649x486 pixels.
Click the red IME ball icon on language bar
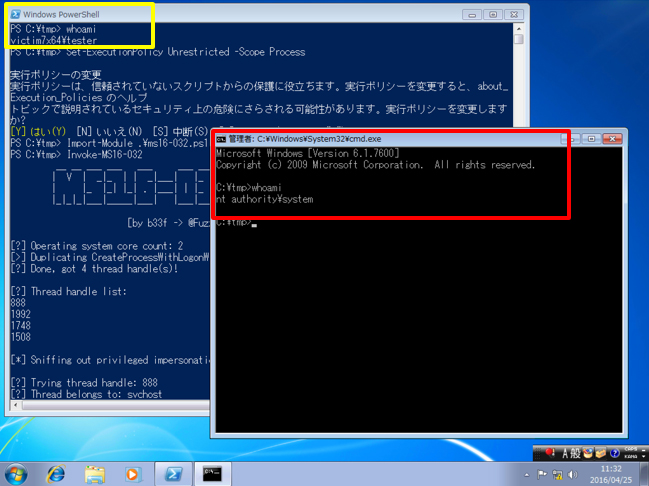pos(550,453)
